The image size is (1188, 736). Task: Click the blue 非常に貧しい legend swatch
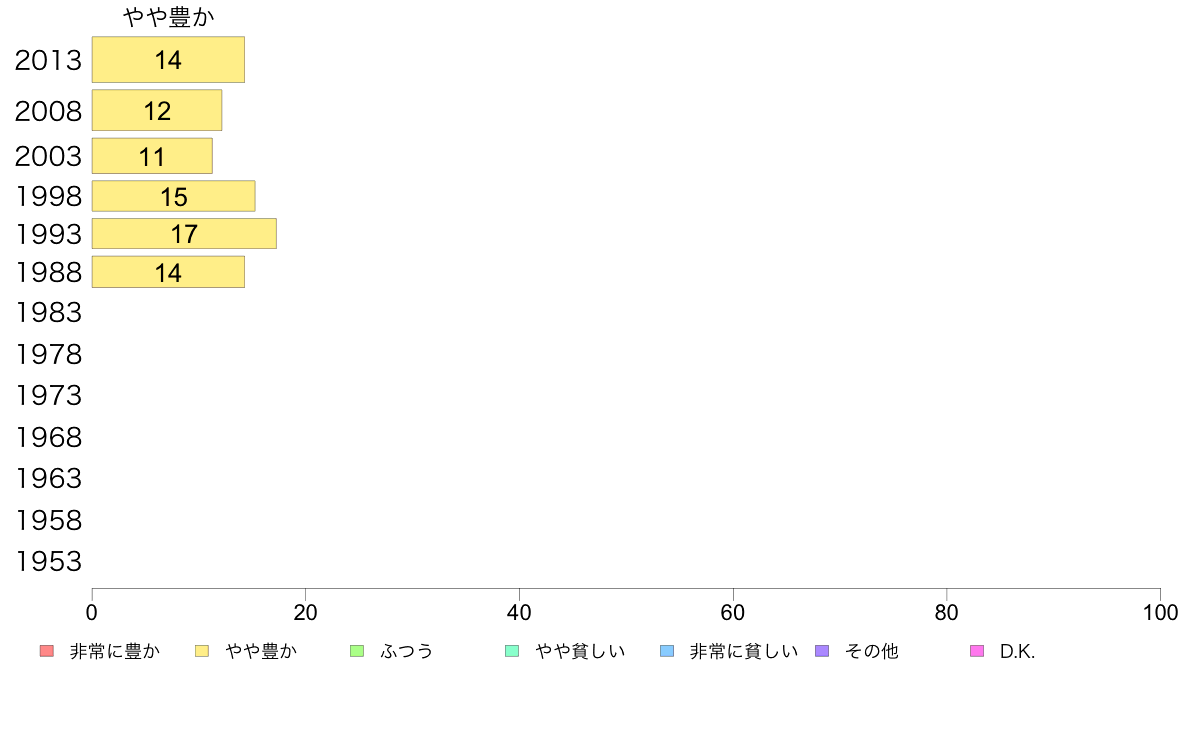[667, 651]
